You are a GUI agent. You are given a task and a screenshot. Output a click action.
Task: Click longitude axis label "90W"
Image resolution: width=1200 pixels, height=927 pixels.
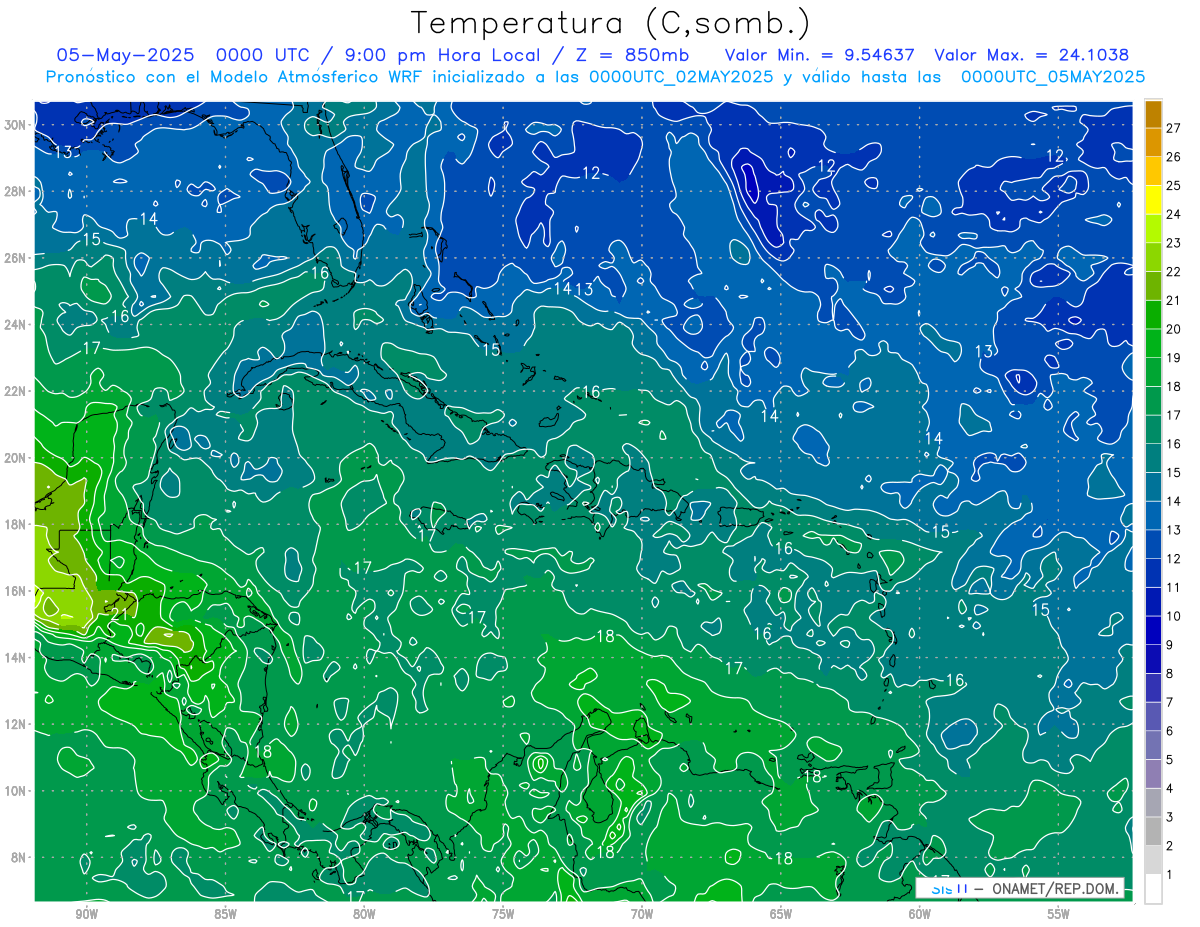coord(87,915)
